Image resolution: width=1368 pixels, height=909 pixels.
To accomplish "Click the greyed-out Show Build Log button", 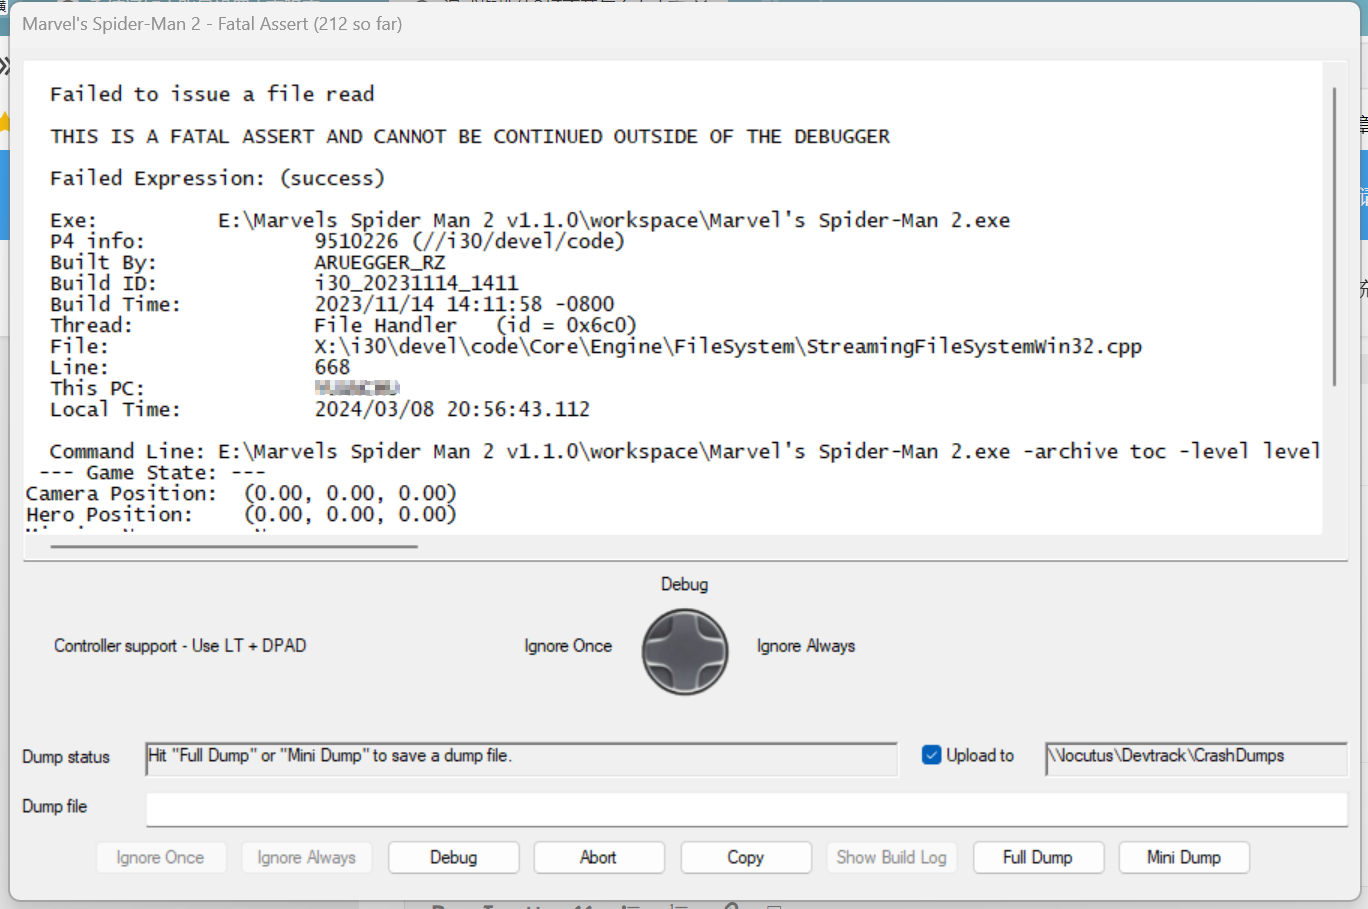I will [891, 857].
